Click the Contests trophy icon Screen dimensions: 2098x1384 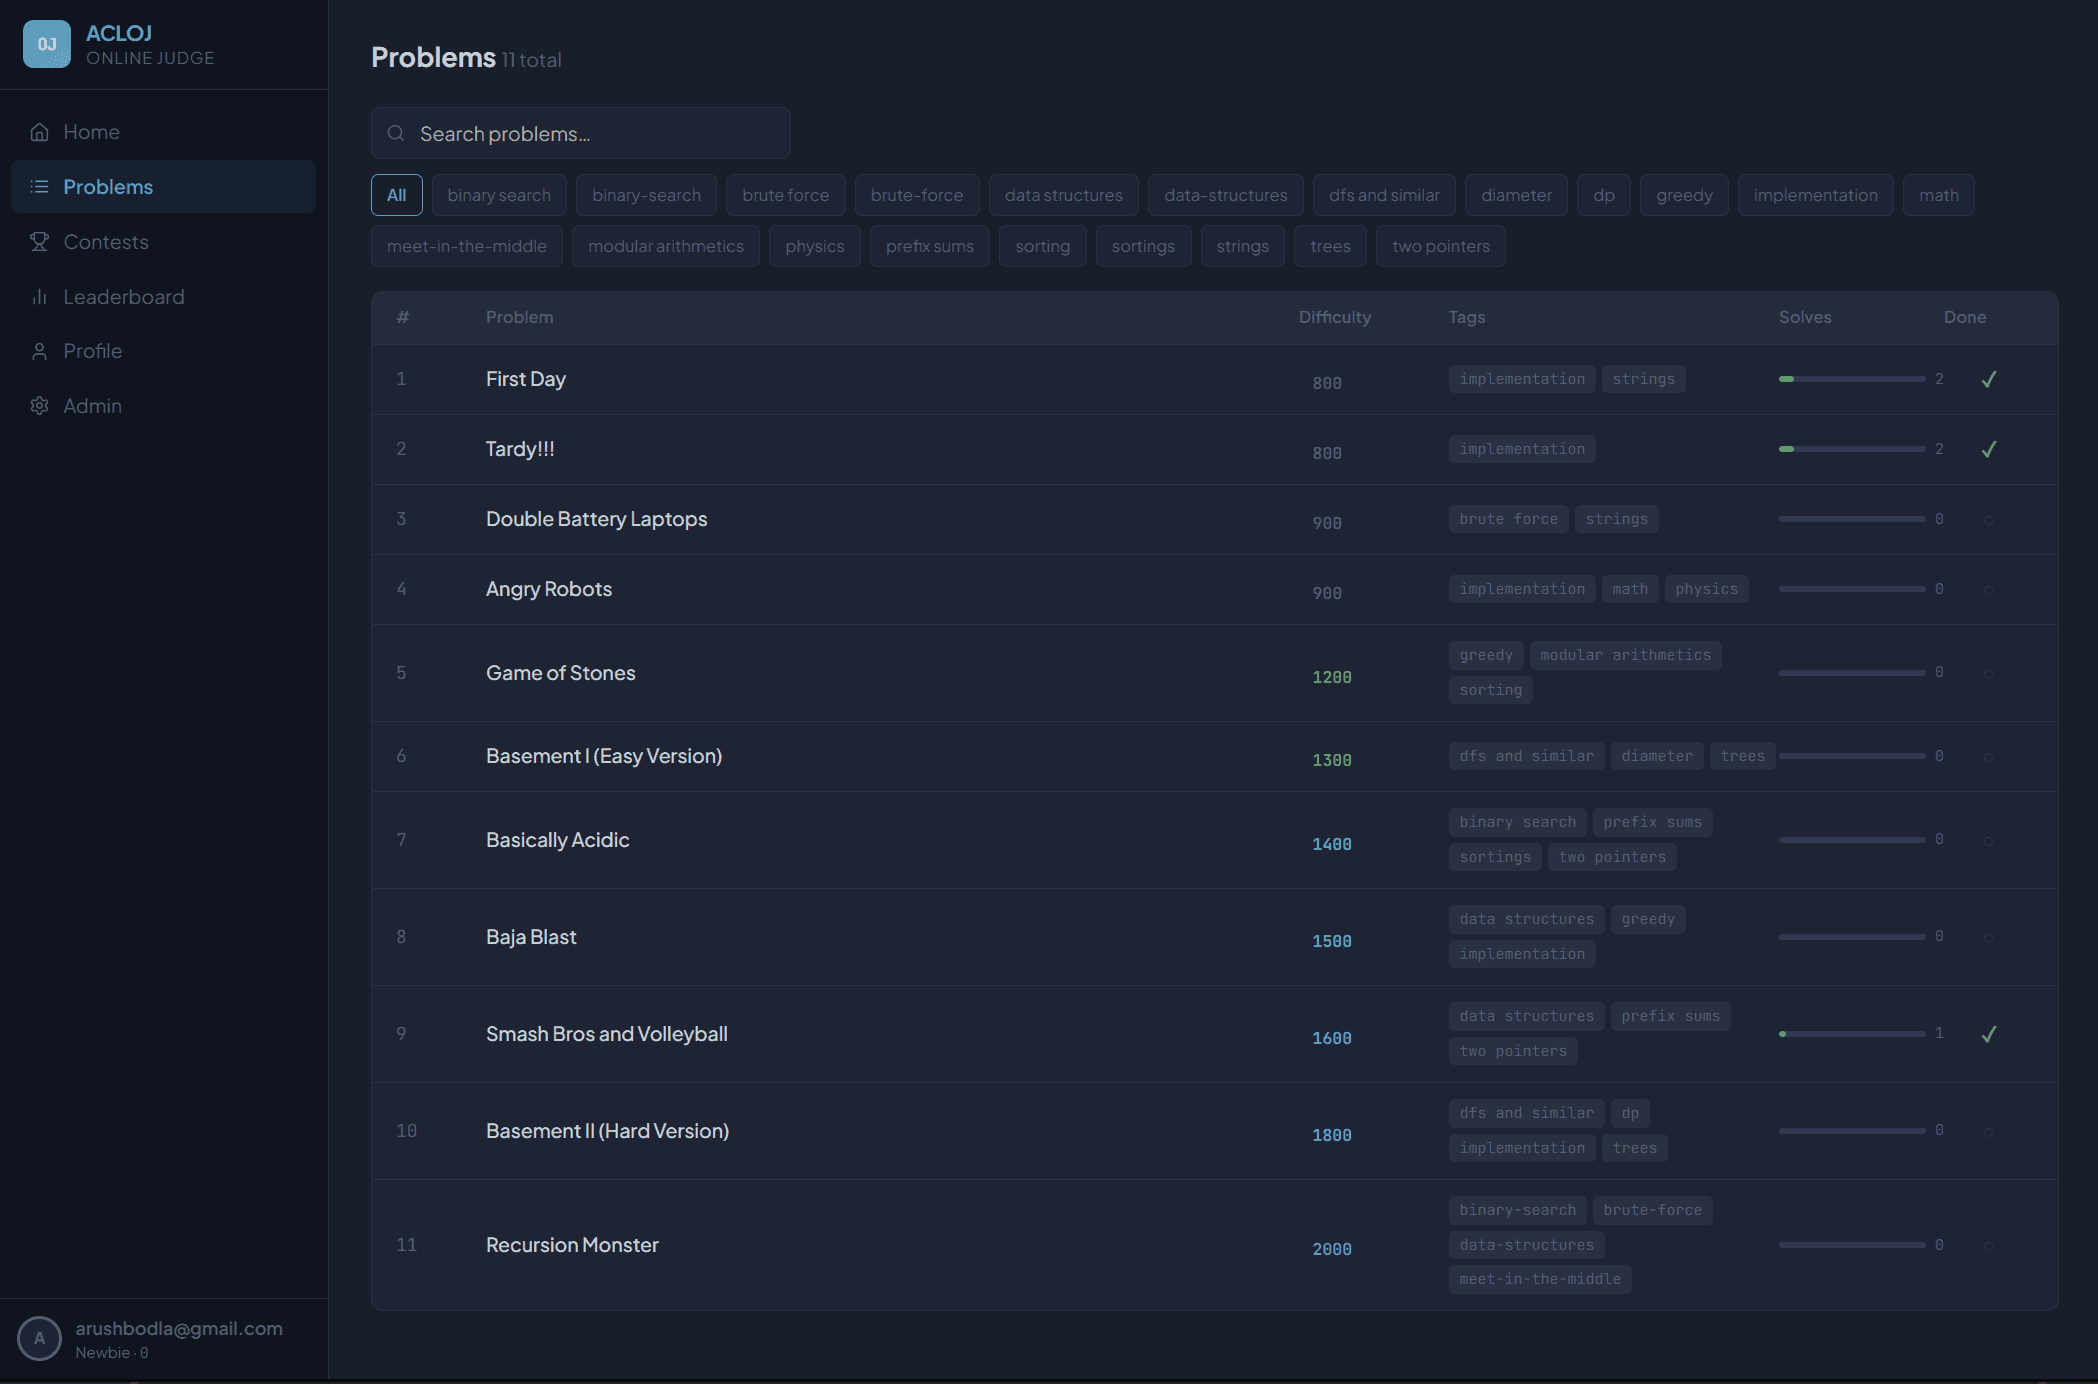(40, 242)
